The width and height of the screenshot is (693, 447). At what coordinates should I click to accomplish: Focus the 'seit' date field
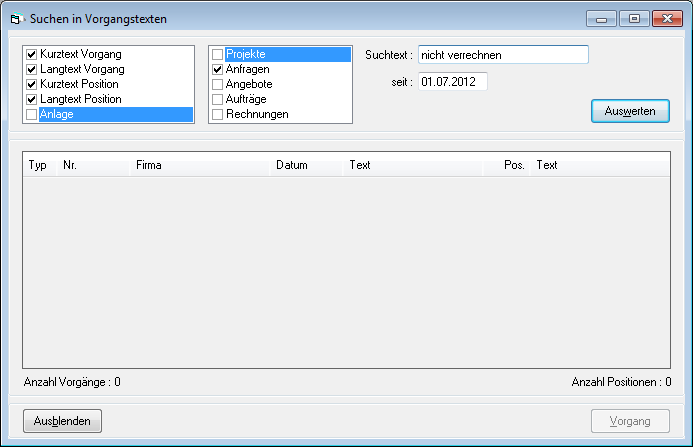coord(452,82)
